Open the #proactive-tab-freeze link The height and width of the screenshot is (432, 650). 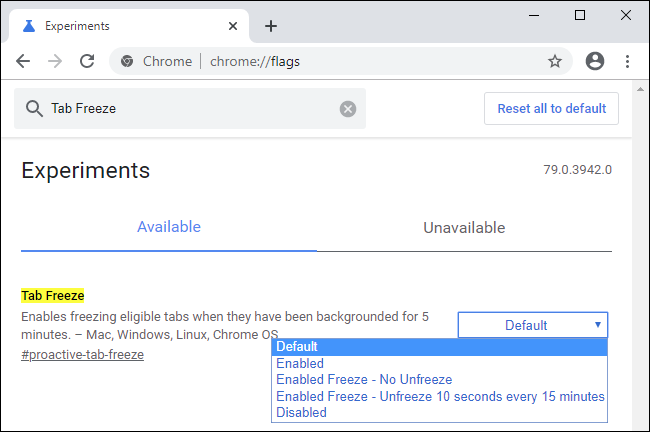[82, 355]
